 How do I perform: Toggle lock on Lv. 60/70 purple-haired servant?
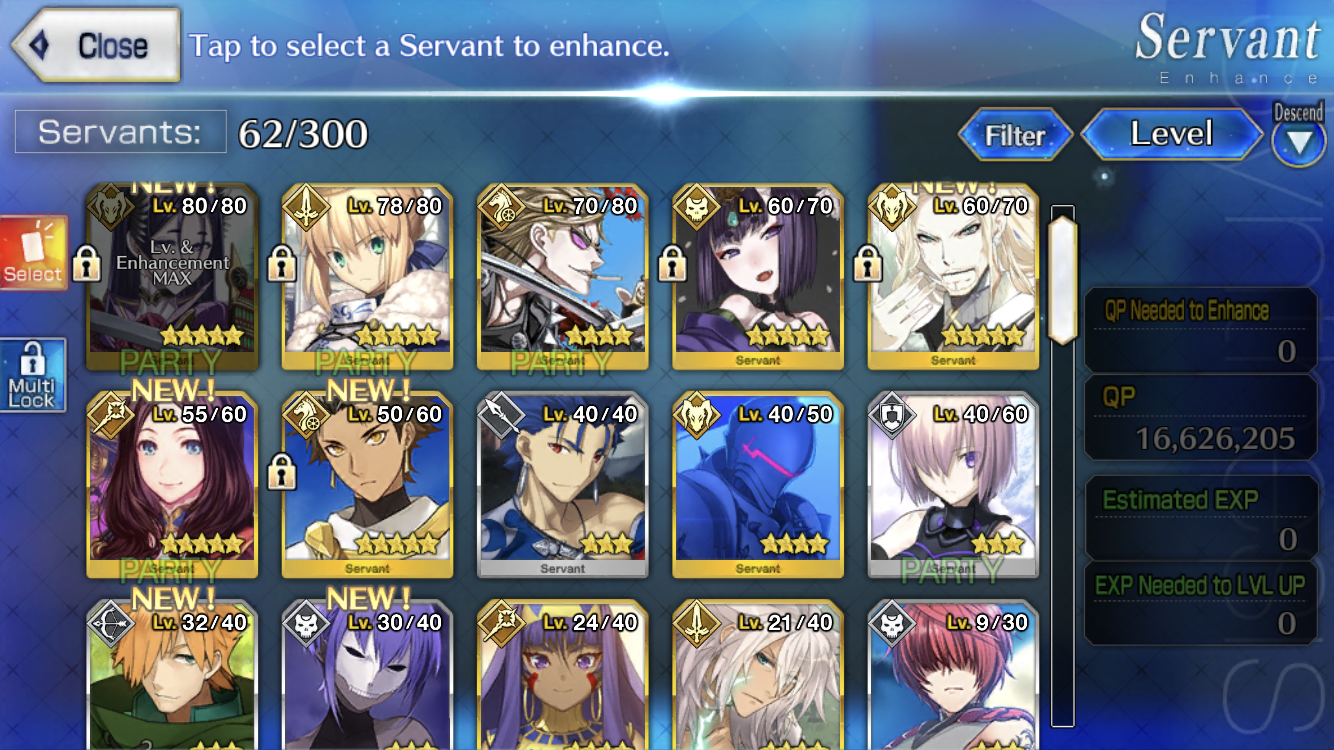tap(673, 266)
